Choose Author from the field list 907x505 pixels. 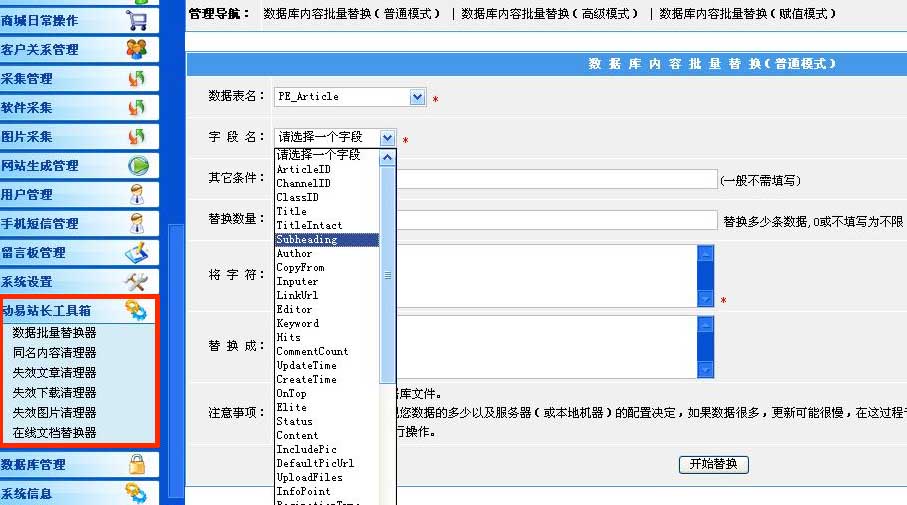point(327,253)
